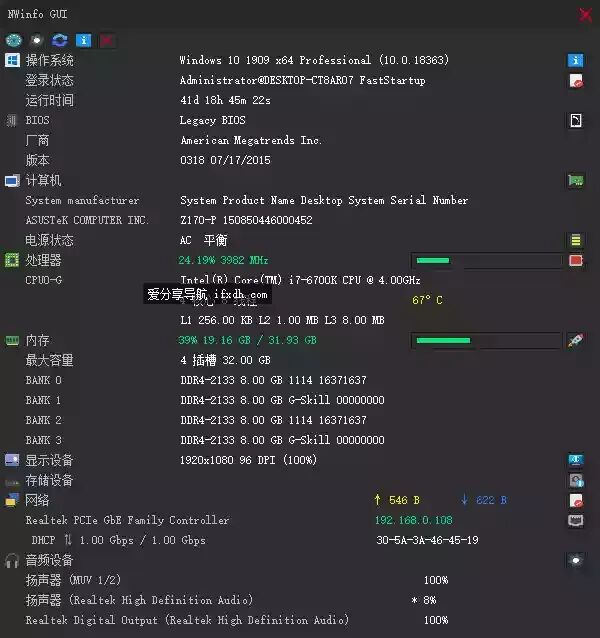This screenshot has height=638, width=600.
Task: Click the memory usage progress bar
Action: coord(487,340)
